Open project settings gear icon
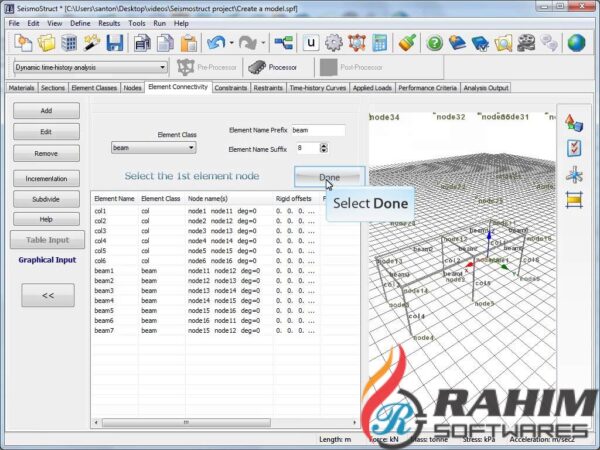This screenshot has height=450, width=600. [334, 43]
